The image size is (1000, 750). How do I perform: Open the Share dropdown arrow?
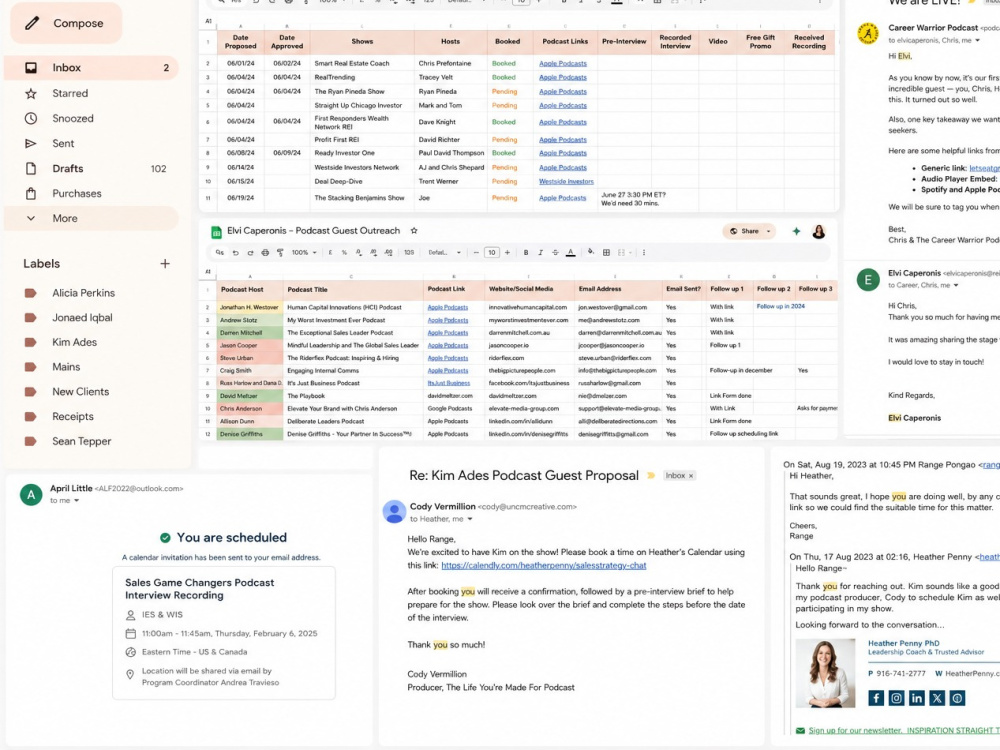[768, 231]
